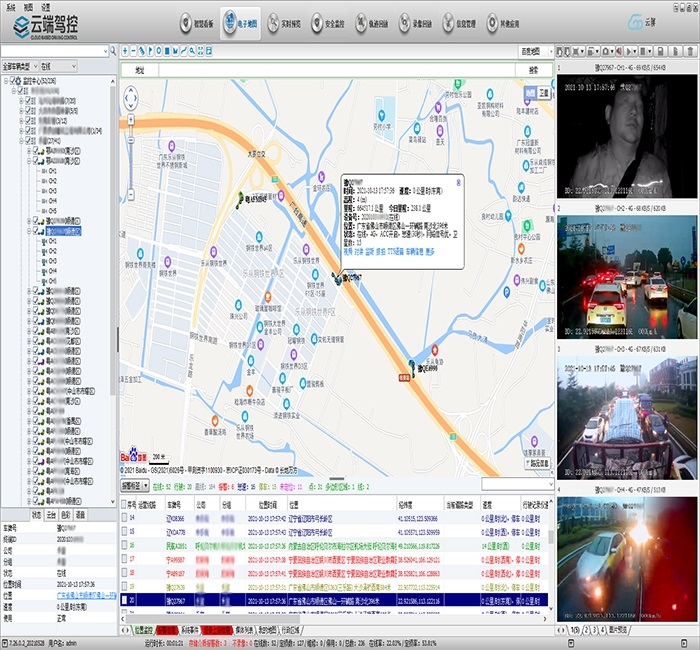Click the 搜索 button beside address field
This screenshot has height=650, width=700.
click(x=533, y=70)
